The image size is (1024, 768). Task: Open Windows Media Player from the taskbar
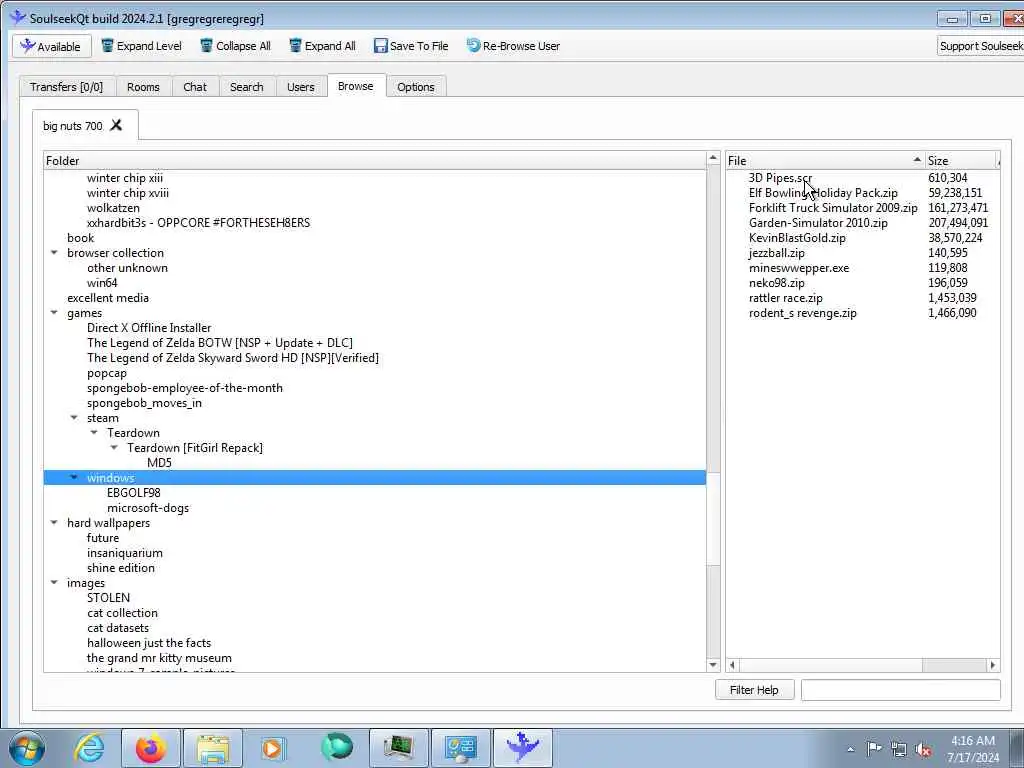273,748
